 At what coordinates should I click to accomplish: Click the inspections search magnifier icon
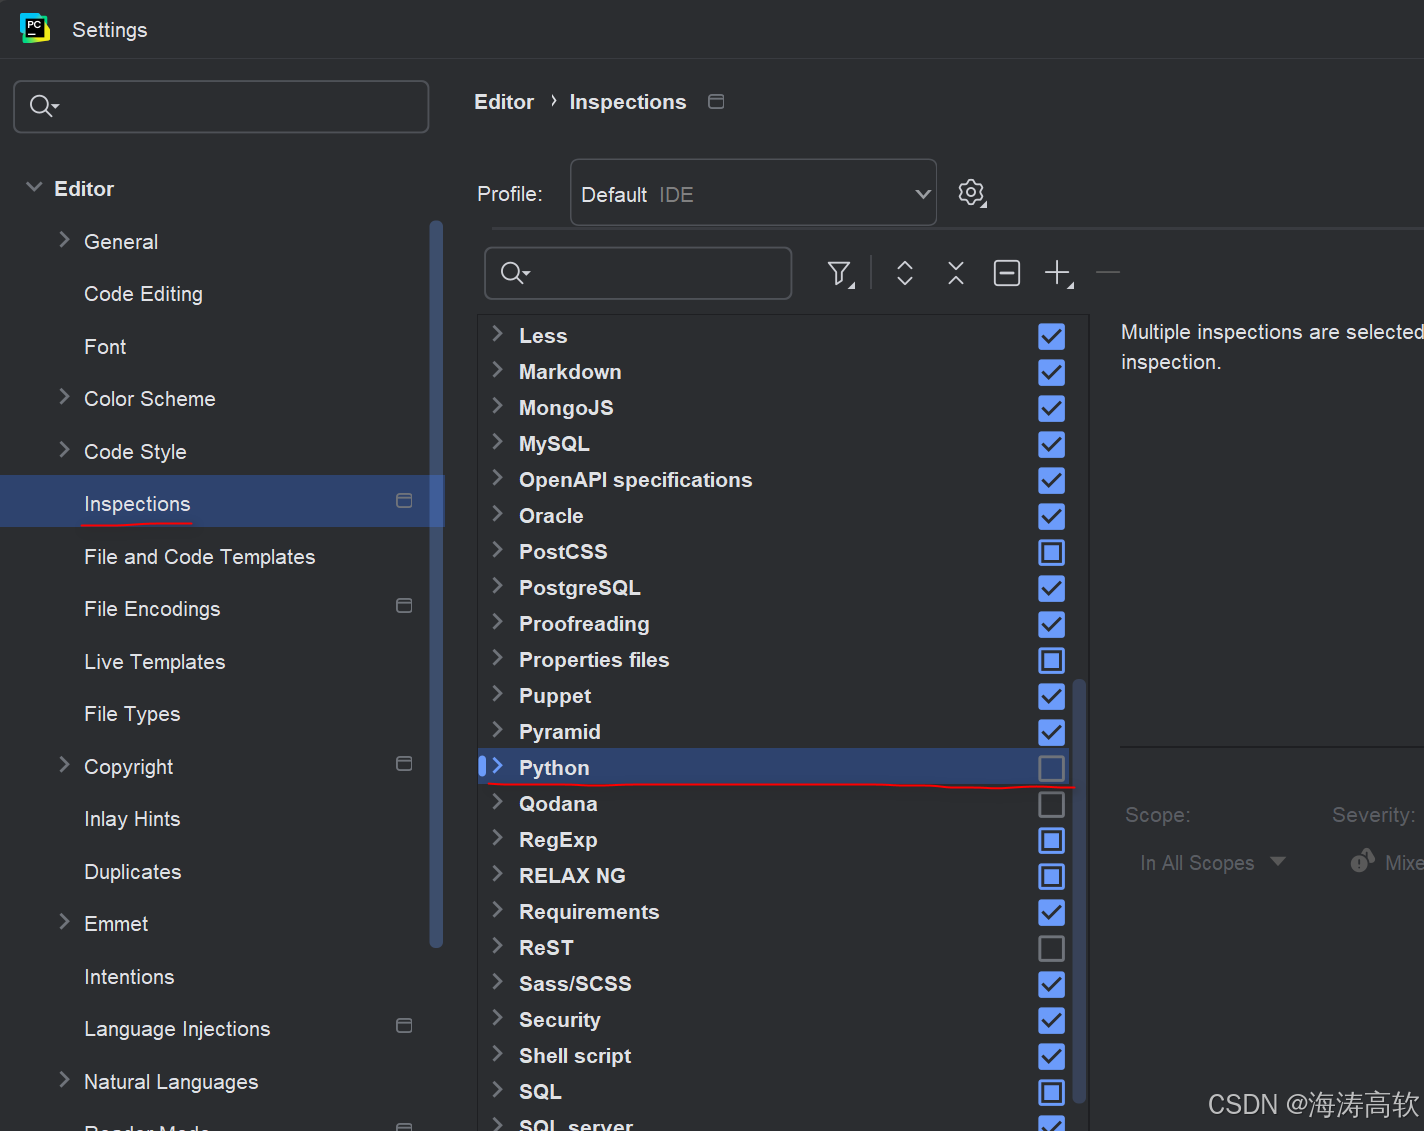click(x=514, y=272)
